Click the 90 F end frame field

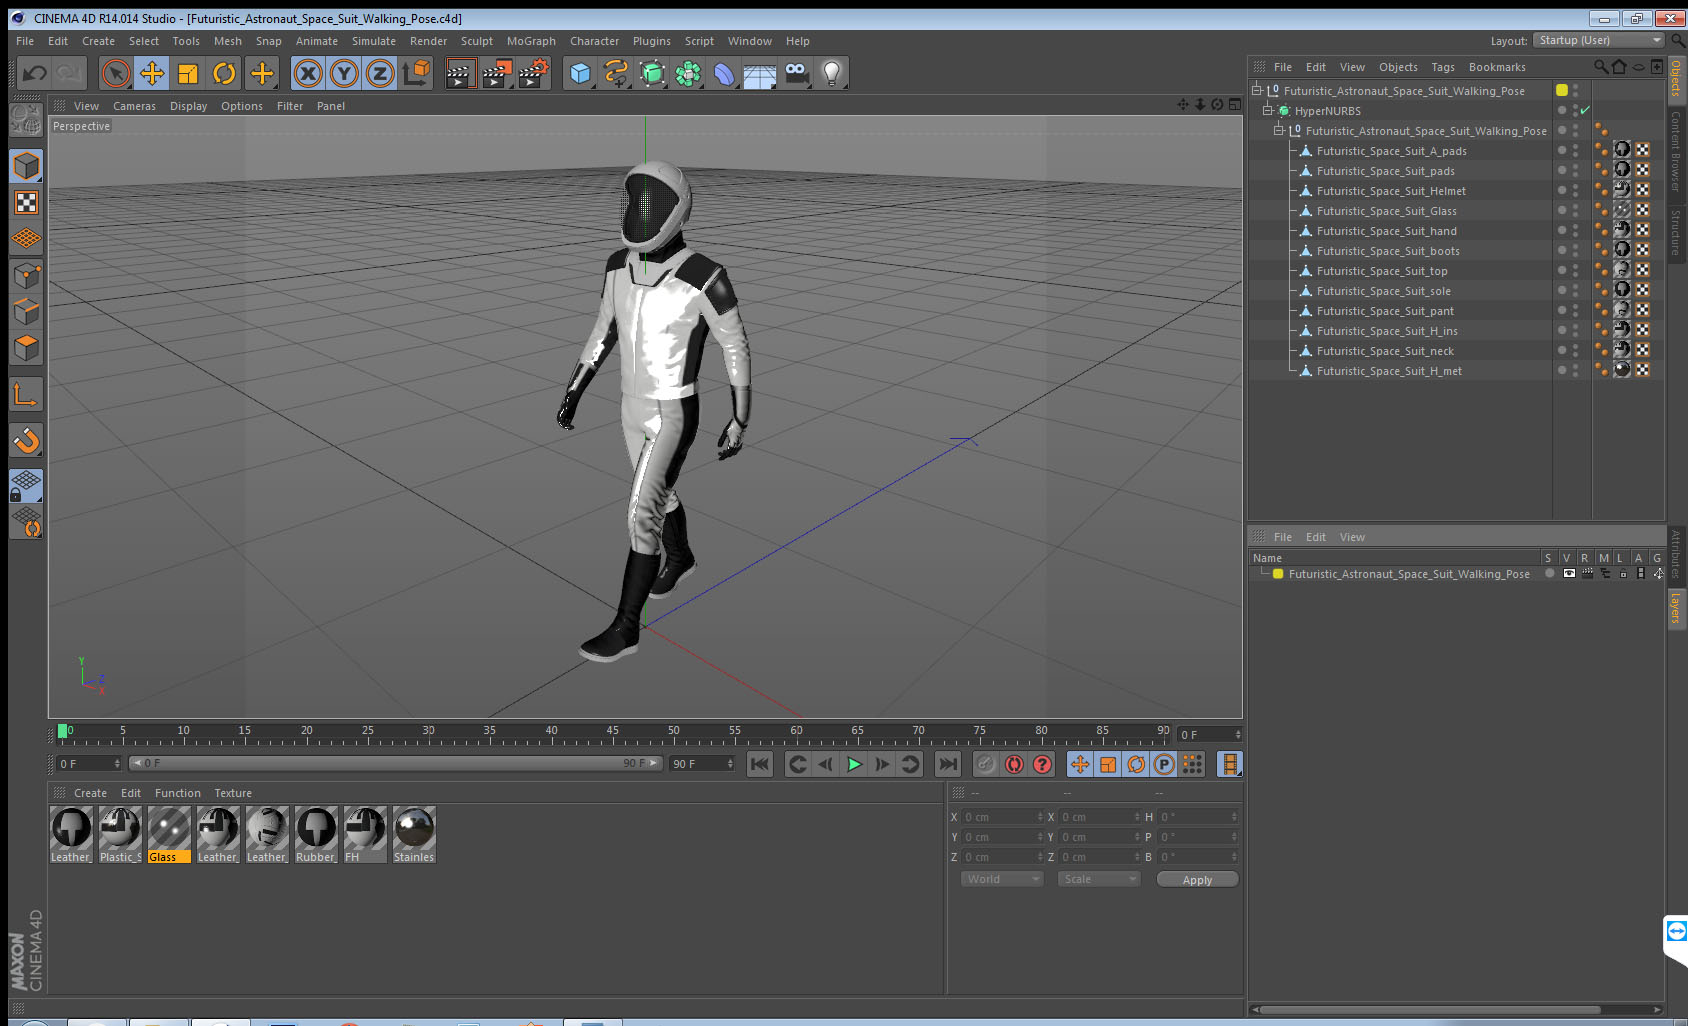click(x=703, y=764)
